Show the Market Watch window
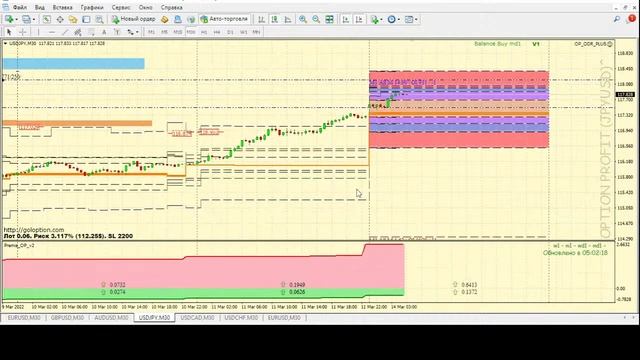Viewport: 640px width, 360px height. (47, 19)
